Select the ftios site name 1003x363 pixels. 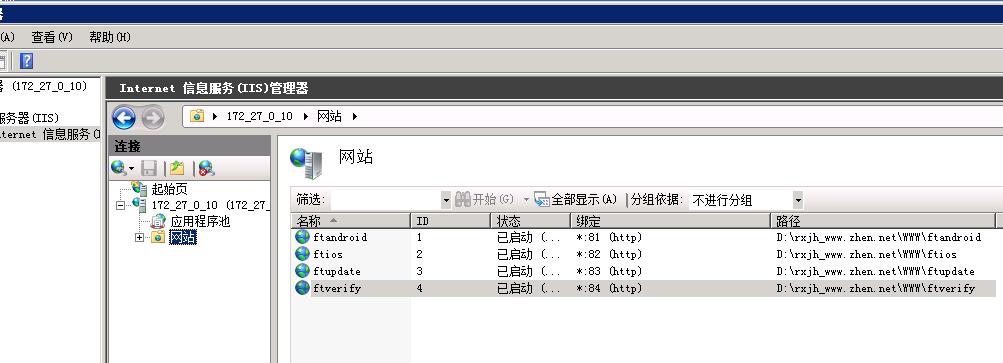click(x=328, y=254)
